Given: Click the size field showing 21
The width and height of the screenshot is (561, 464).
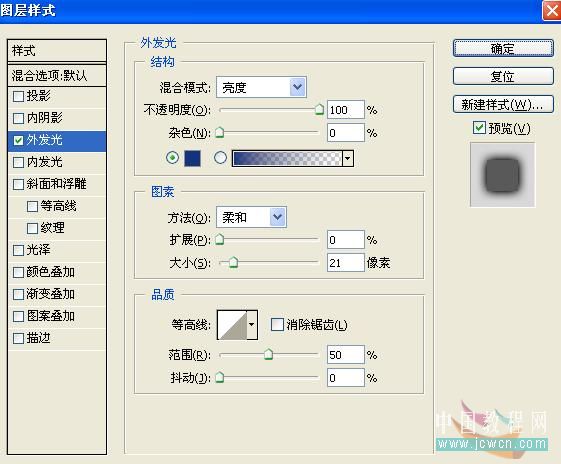Looking at the screenshot, I should (x=346, y=263).
